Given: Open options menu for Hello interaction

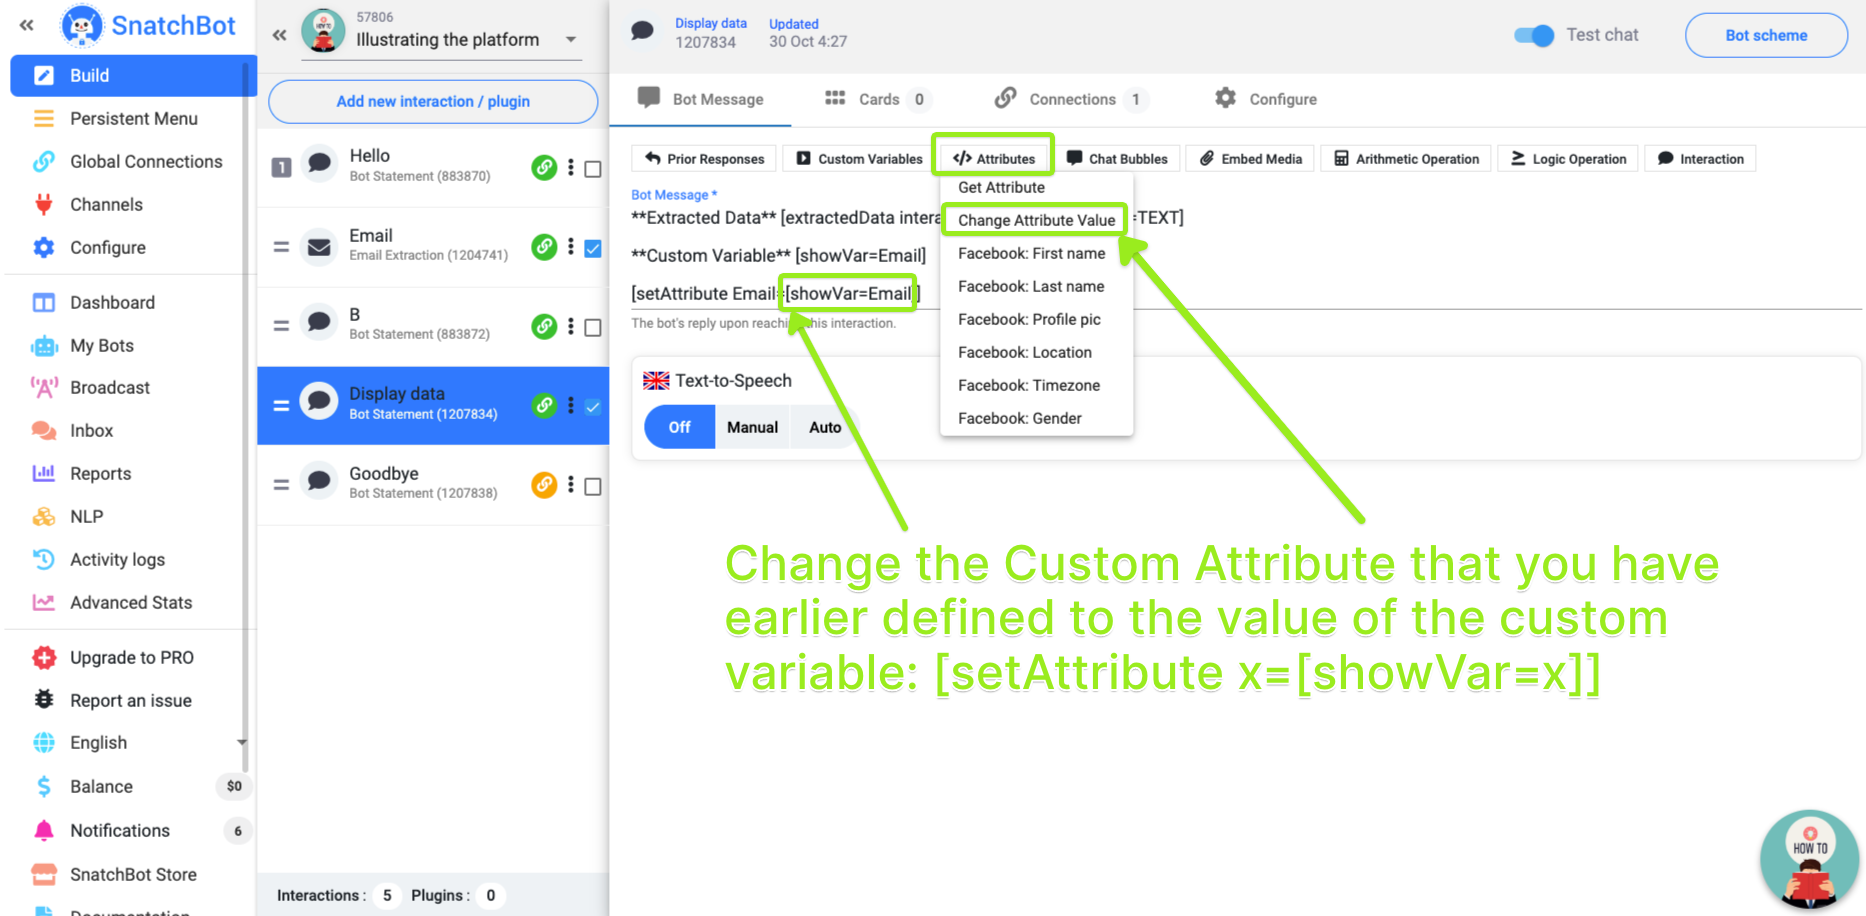Looking at the screenshot, I should click(571, 167).
